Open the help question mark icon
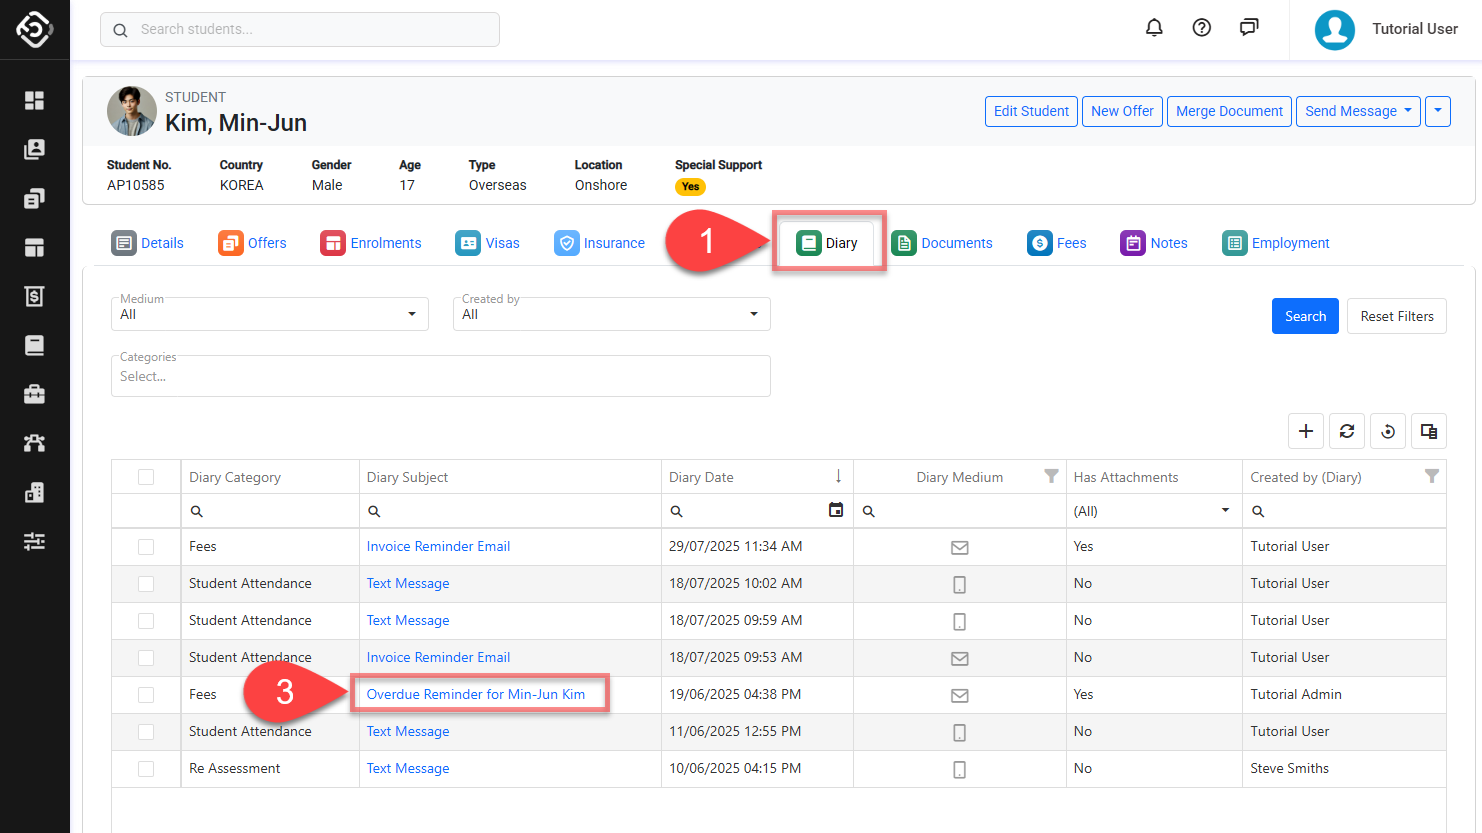 pyautogui.click(x=1202, y=28)
